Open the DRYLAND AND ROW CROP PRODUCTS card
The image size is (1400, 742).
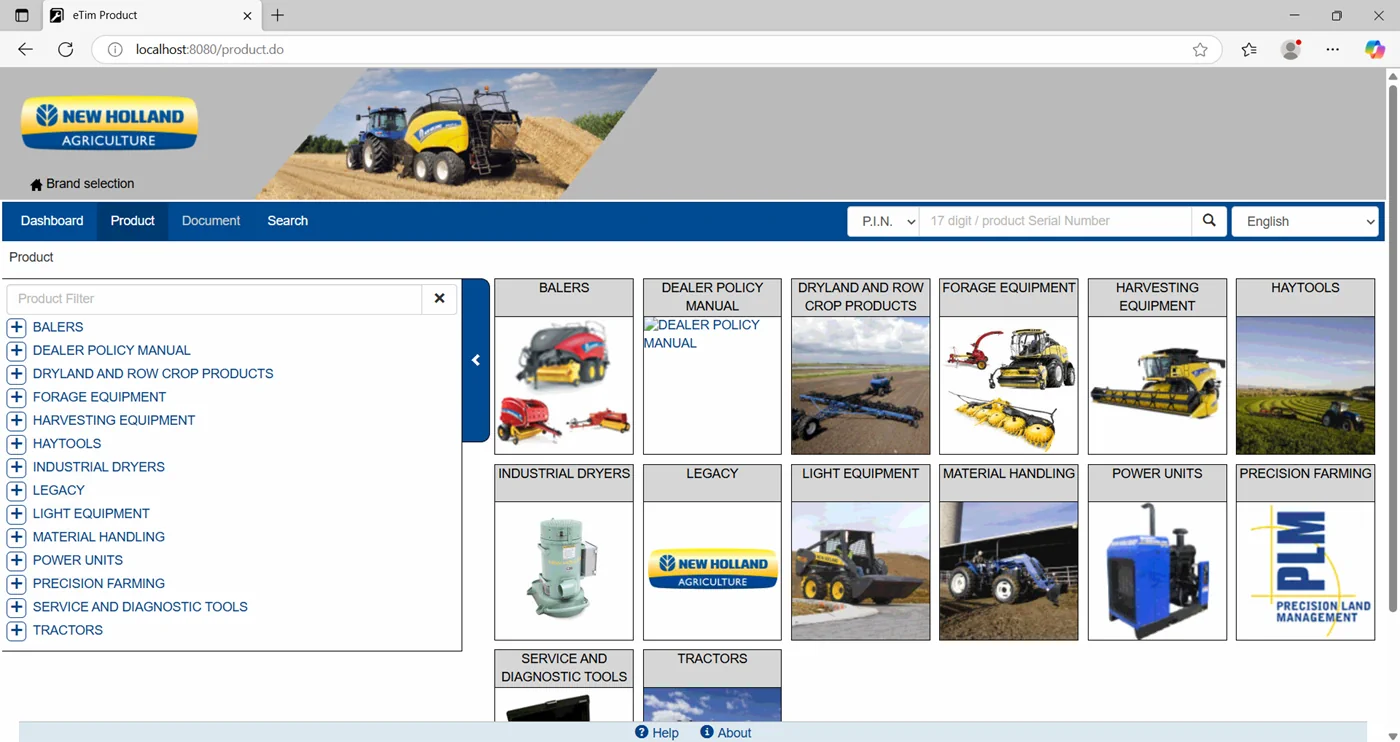point(860,366)
